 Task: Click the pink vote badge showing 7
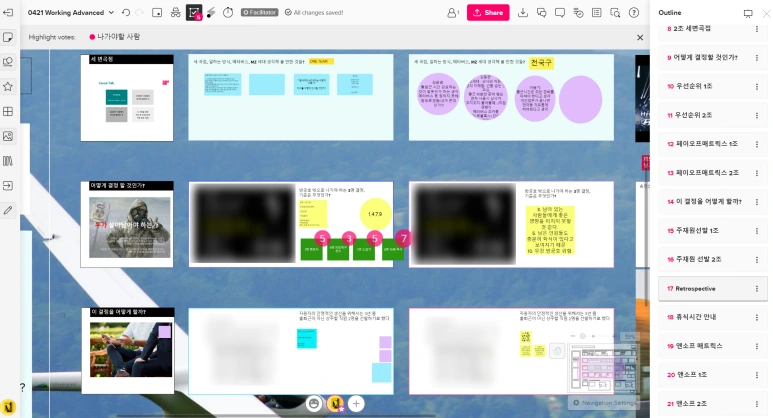tap(404, 239)
